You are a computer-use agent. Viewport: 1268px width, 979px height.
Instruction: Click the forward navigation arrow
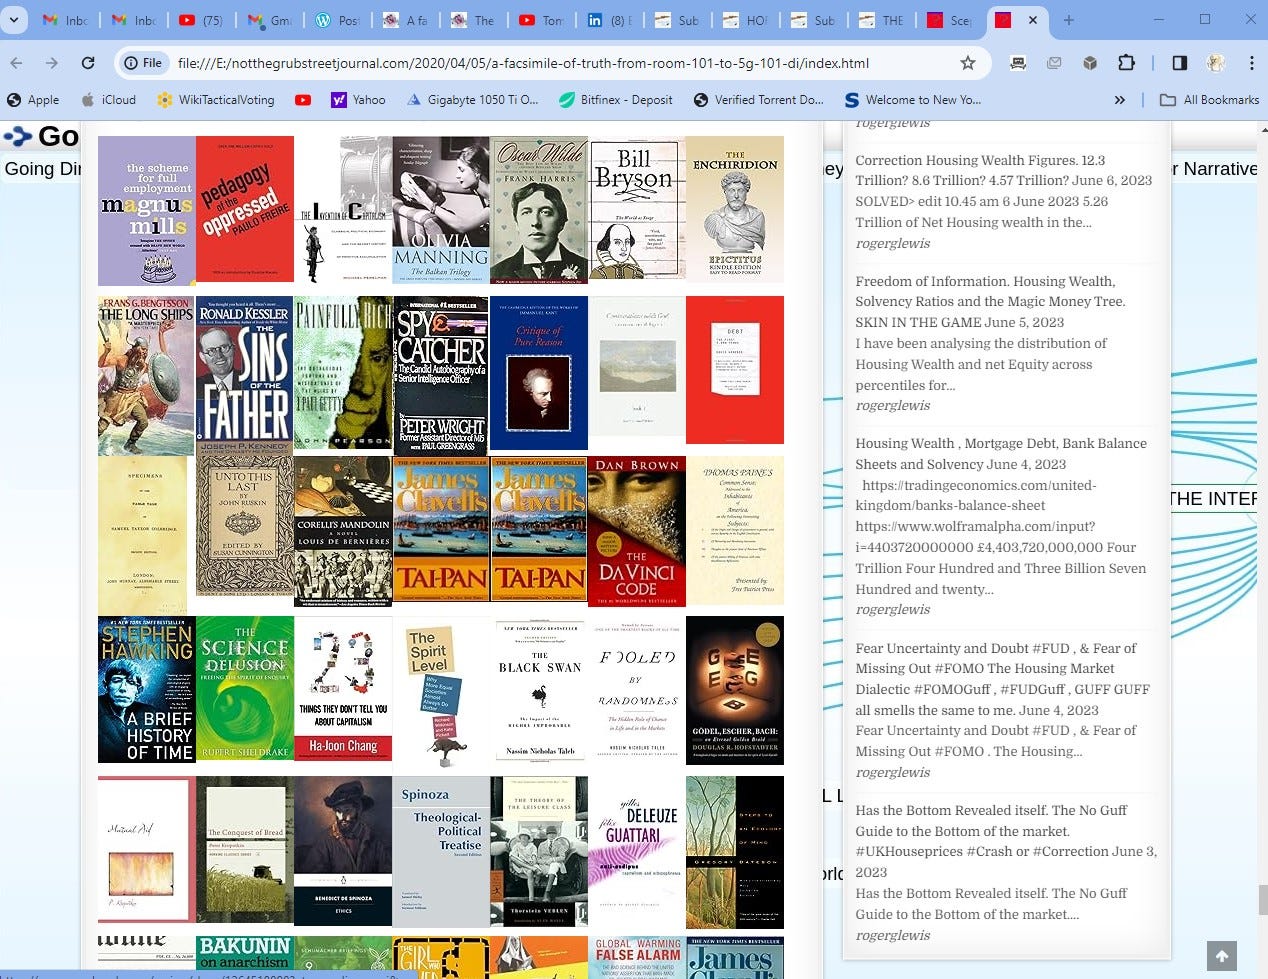click(51, 63)
